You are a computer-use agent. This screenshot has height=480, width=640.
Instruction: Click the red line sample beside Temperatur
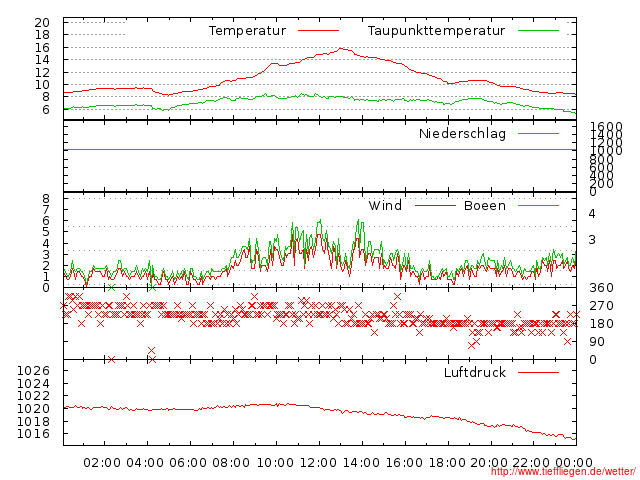point(318,31)
